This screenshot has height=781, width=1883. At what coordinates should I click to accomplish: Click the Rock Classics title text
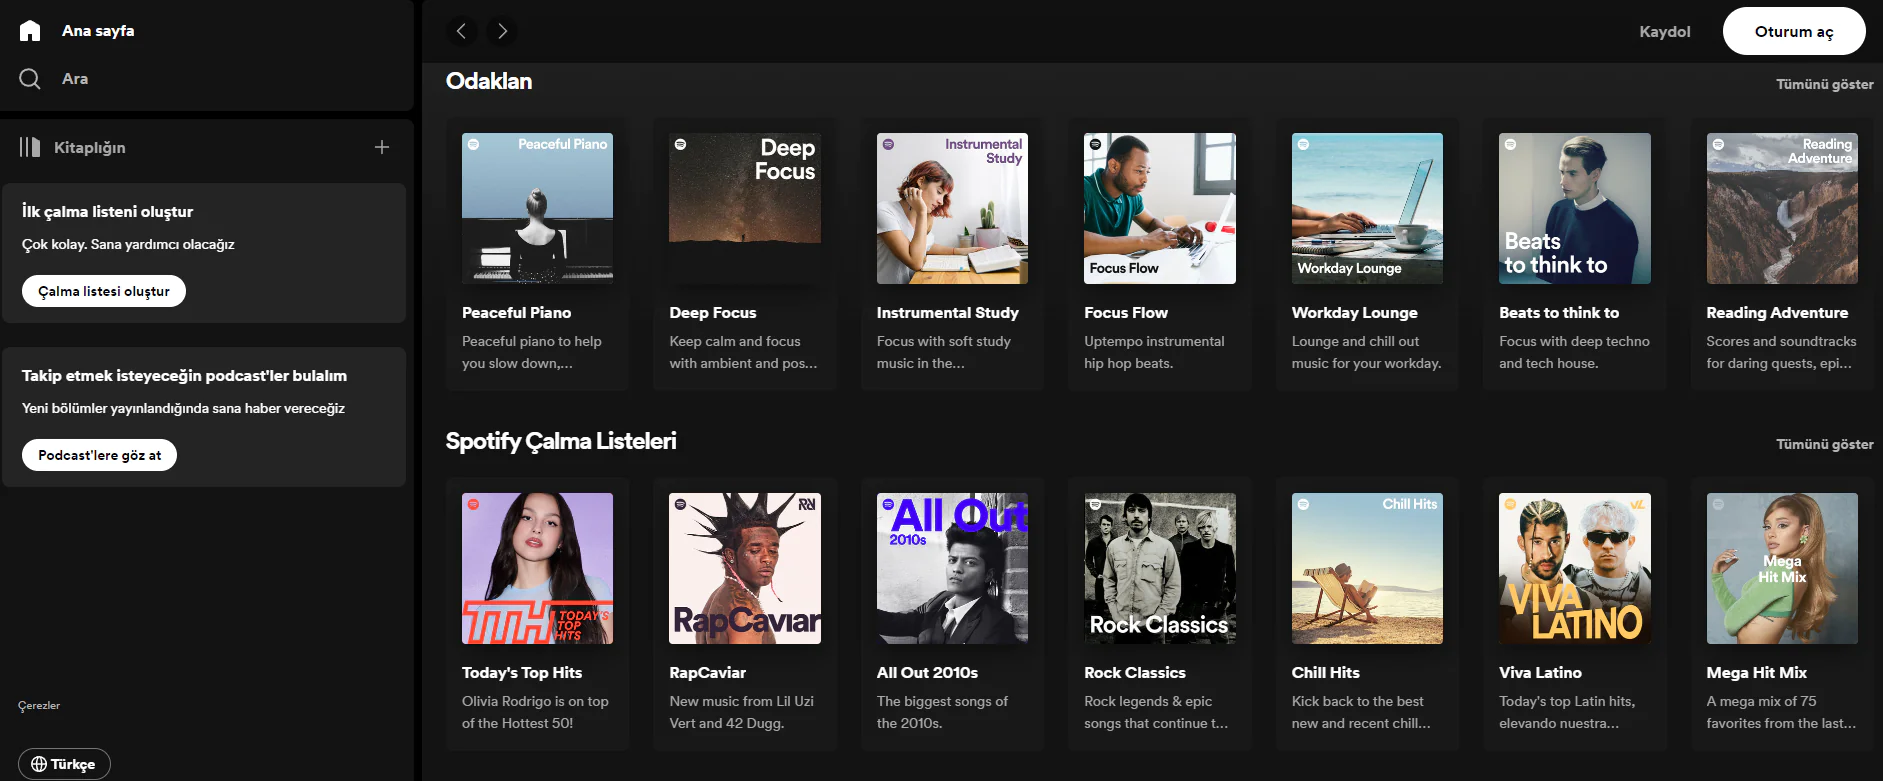[1135, 673]
